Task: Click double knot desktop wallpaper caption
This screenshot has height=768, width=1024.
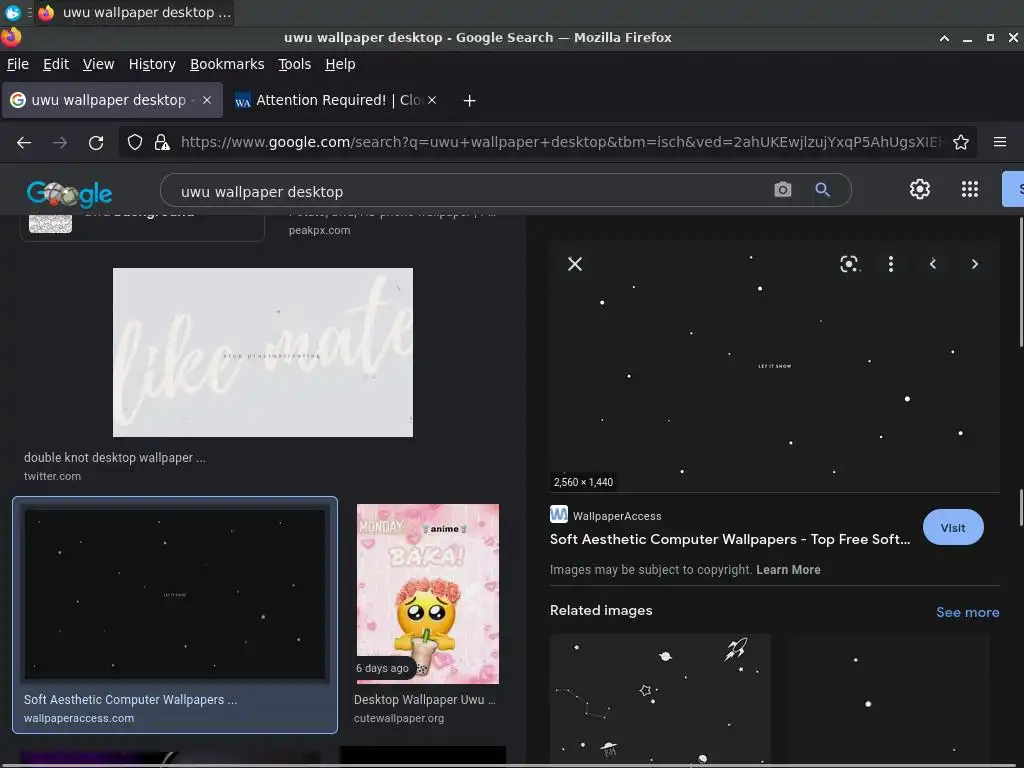Action: [115, 457]
